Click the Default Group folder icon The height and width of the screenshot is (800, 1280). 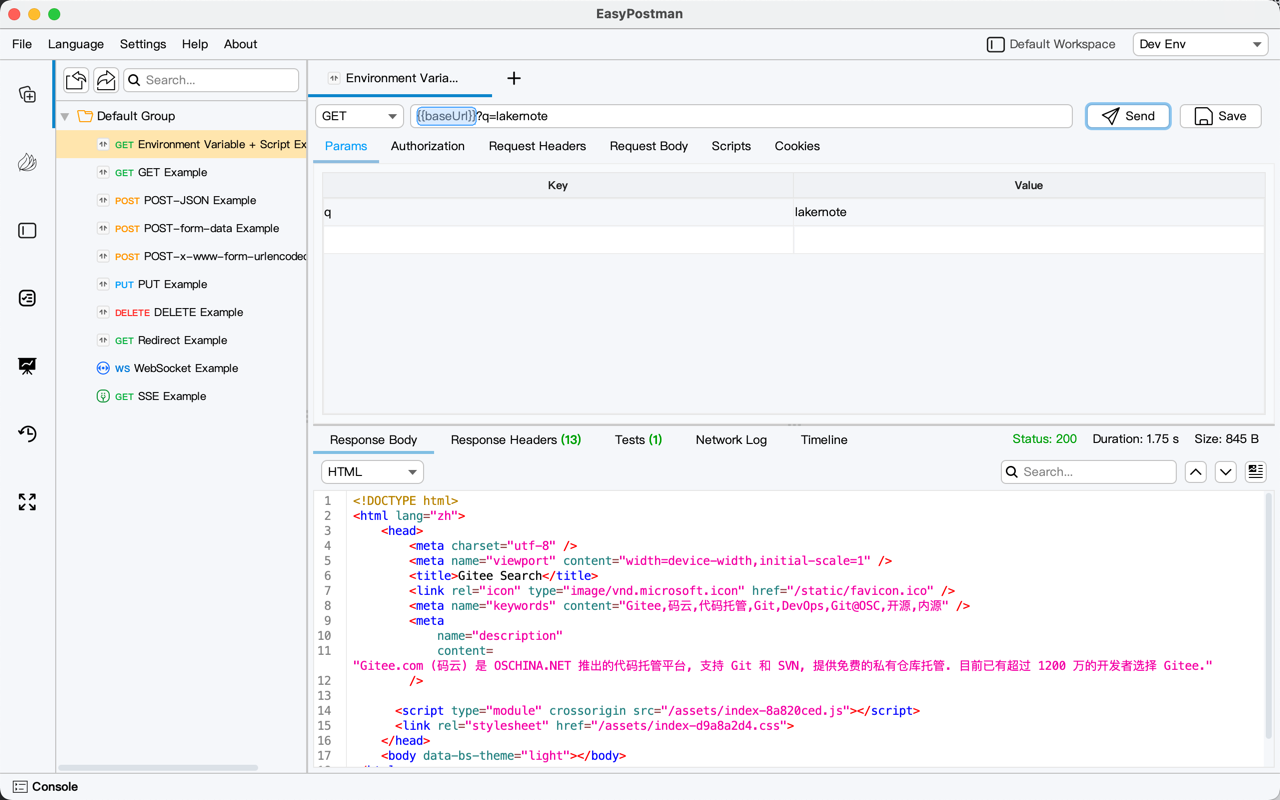[x=85, y=116]
